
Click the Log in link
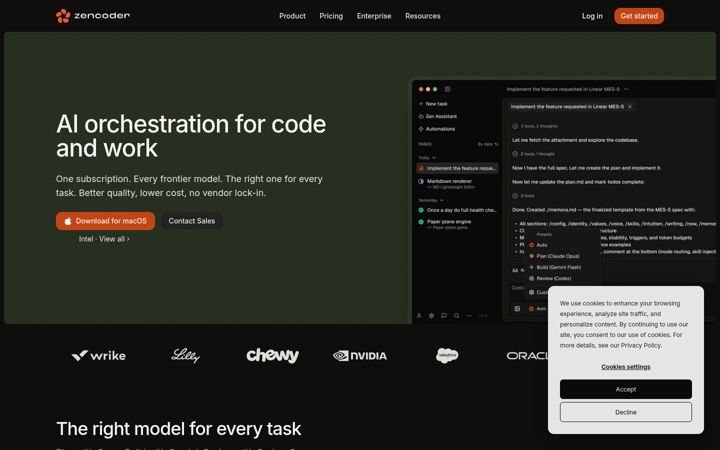pos(592,16)
